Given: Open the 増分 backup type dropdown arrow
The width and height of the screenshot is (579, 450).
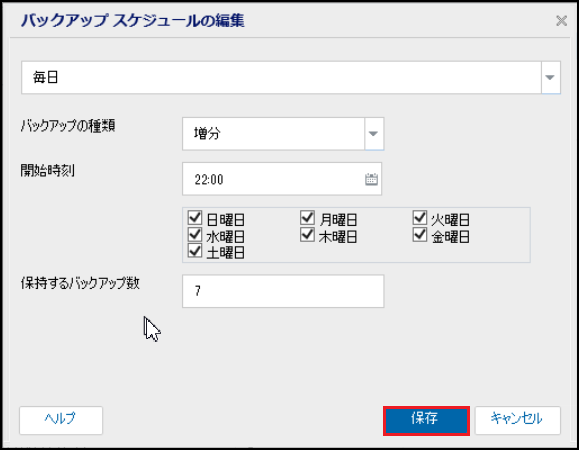Looking at the screenshot, I should (374, 134).
